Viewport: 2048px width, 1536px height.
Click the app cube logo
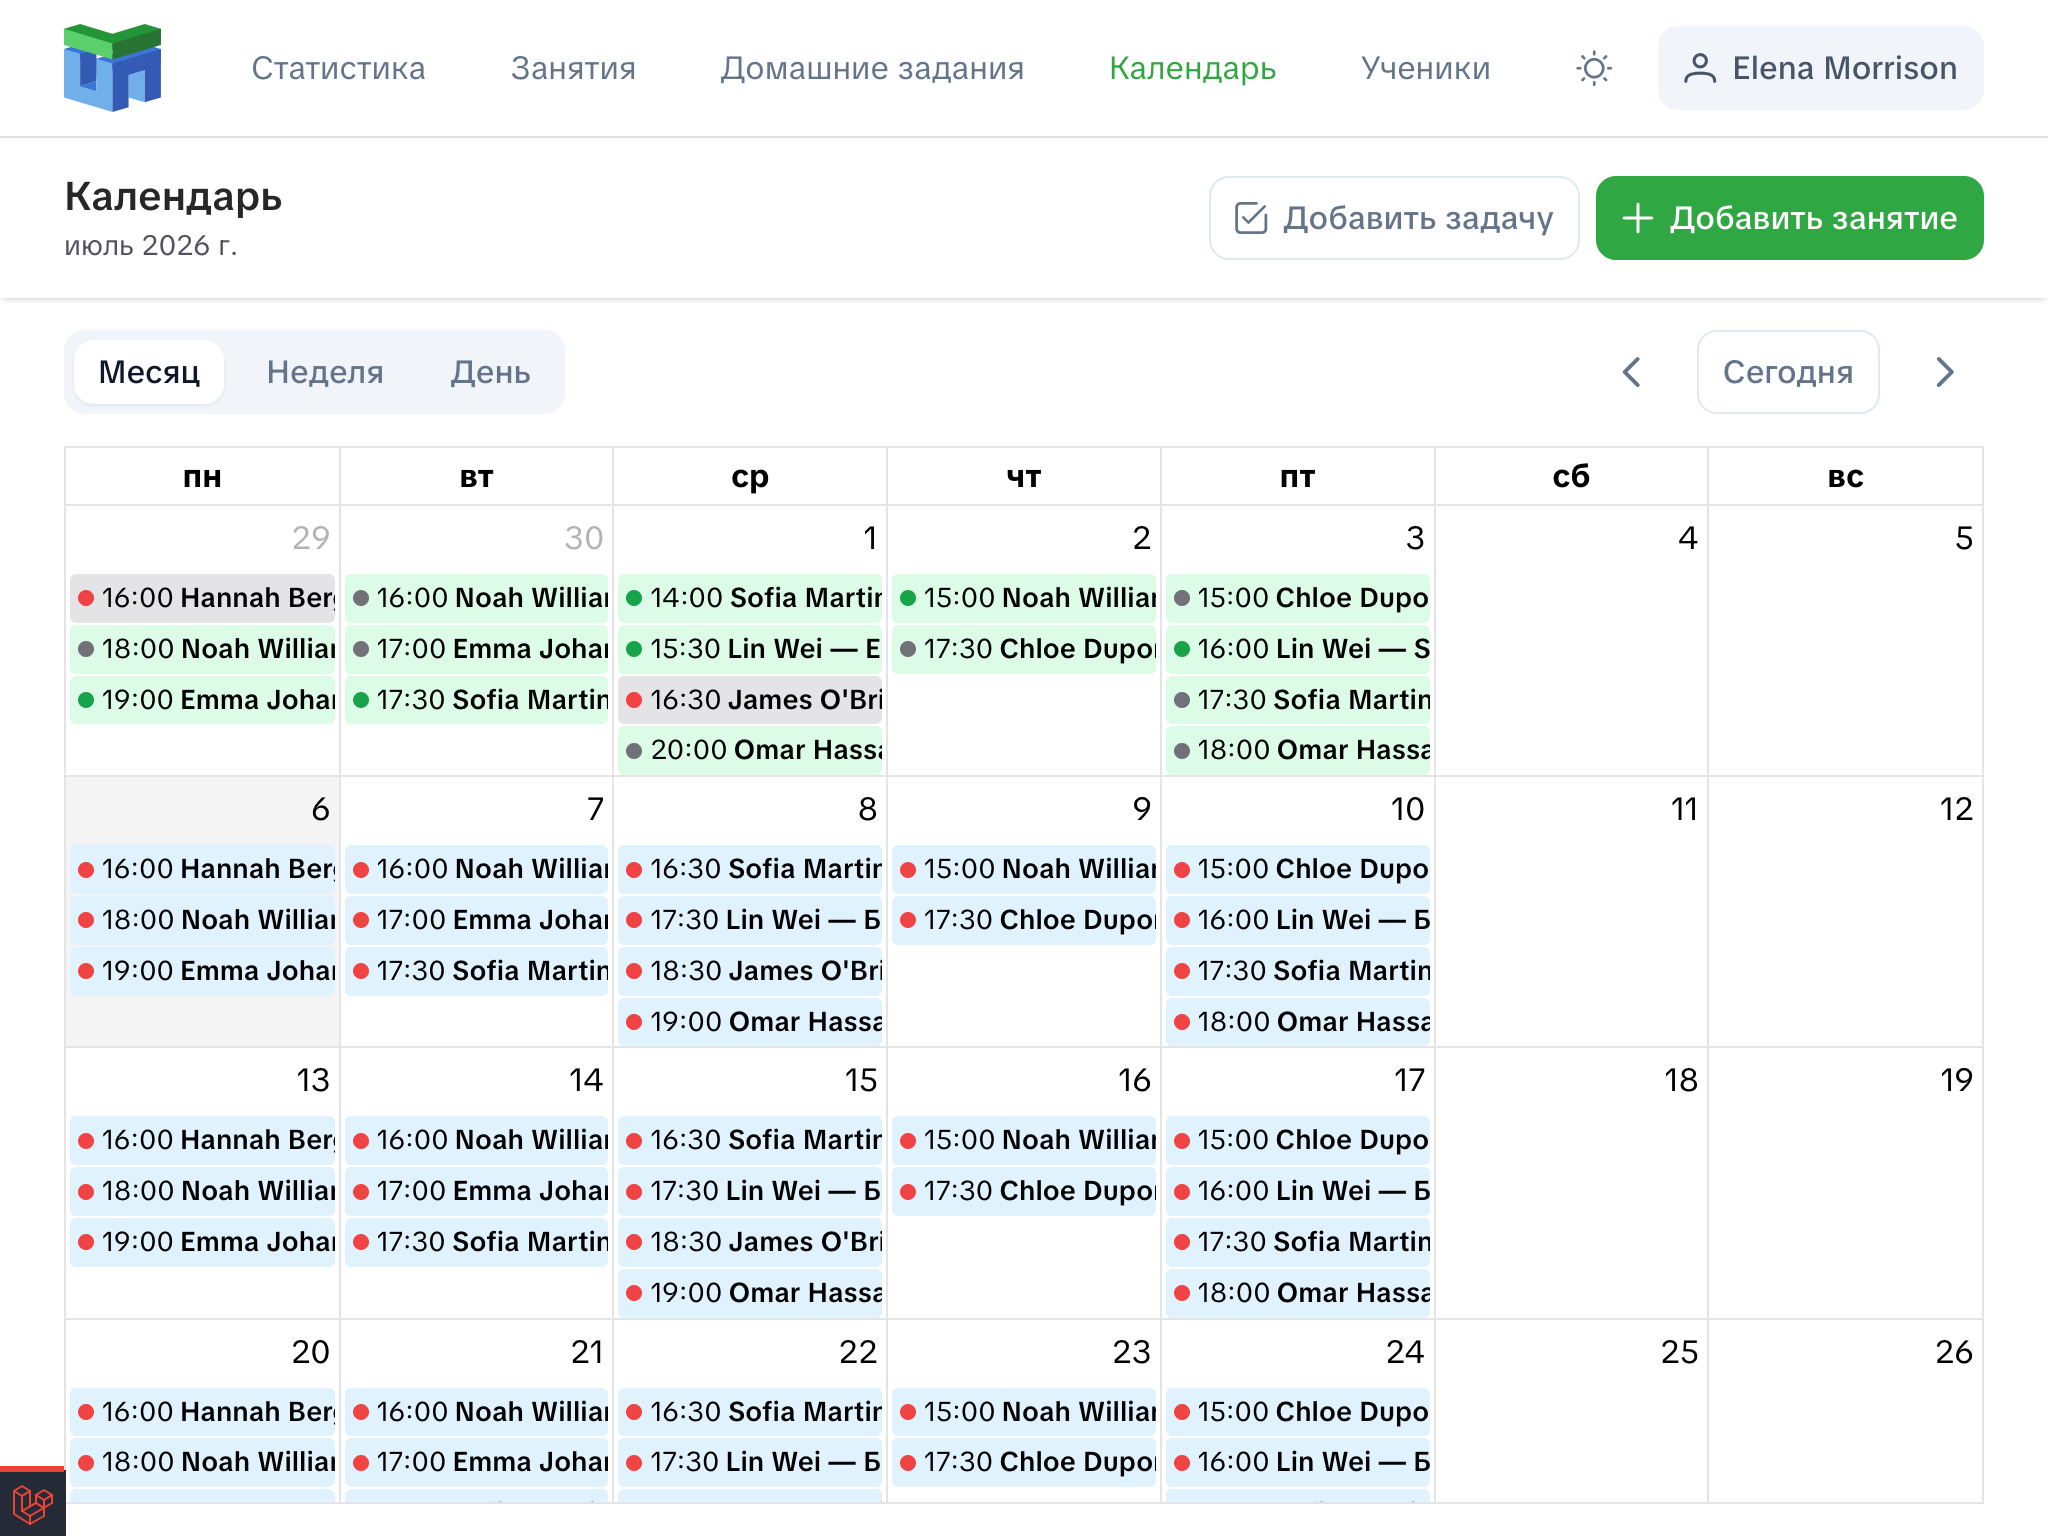(x=112, y=68)
